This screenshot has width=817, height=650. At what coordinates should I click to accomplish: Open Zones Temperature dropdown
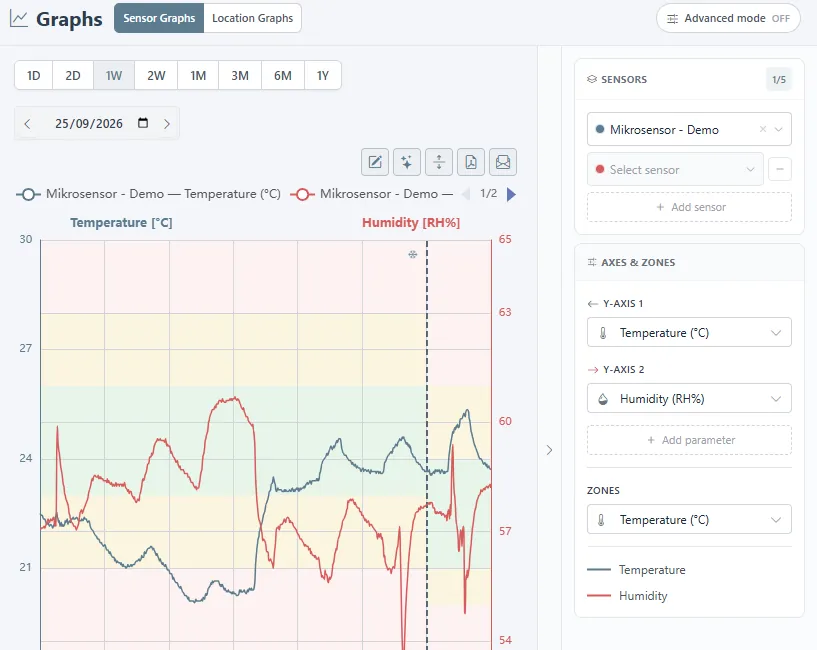click(689, 519)
